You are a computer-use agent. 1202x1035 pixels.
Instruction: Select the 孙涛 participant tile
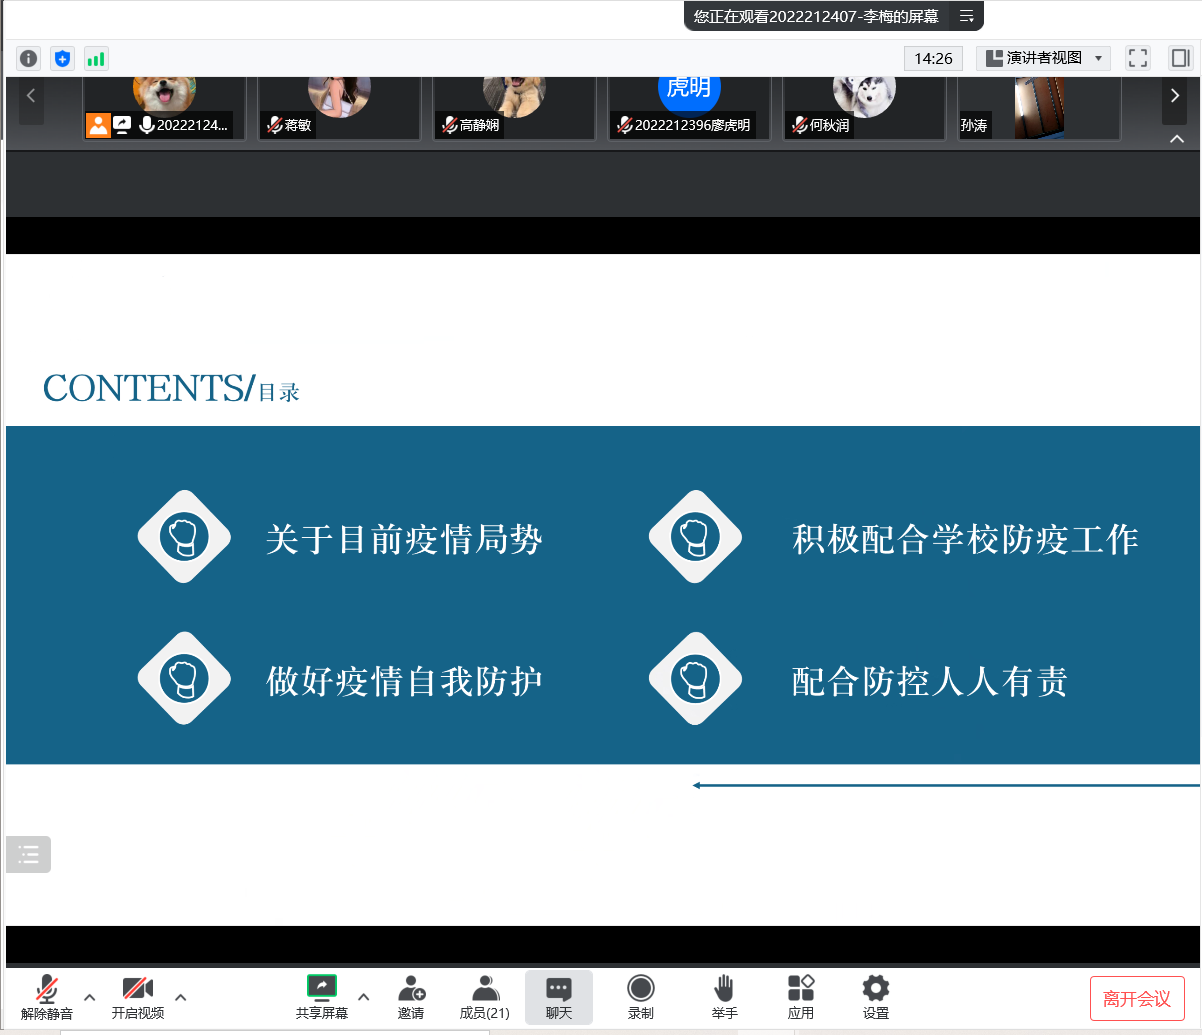(1039, 108)
